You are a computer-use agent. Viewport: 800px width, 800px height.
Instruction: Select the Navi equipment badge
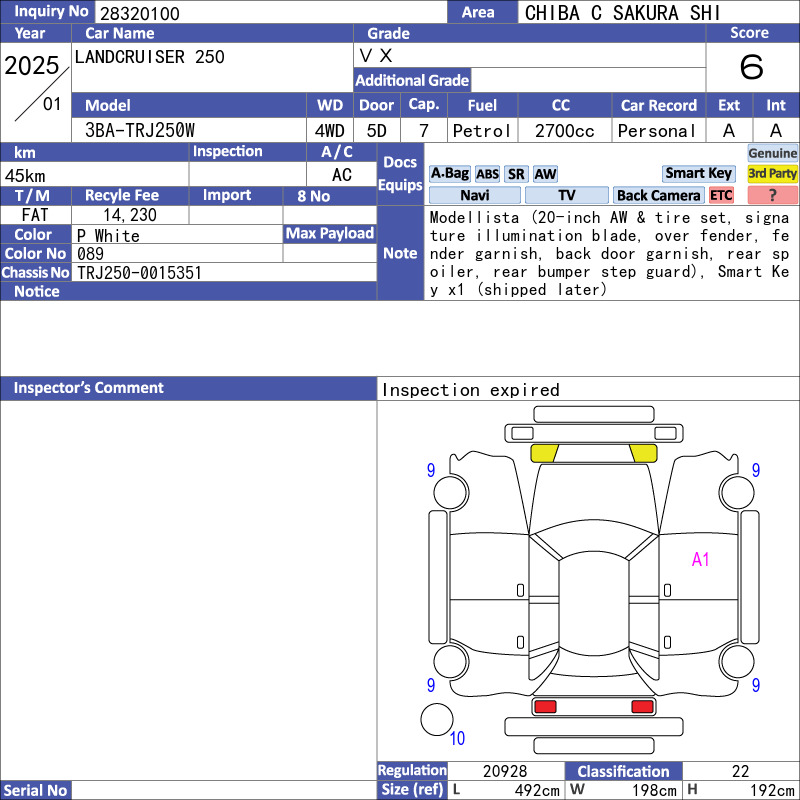coord(474,195)
